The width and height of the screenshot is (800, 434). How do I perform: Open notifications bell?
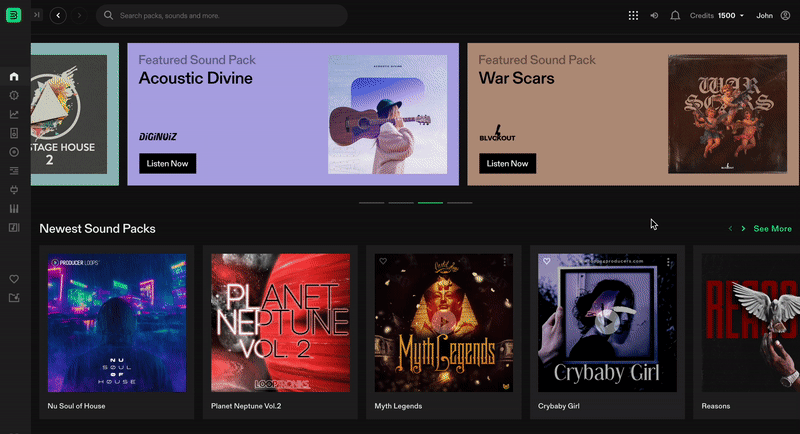click(675, 15)
